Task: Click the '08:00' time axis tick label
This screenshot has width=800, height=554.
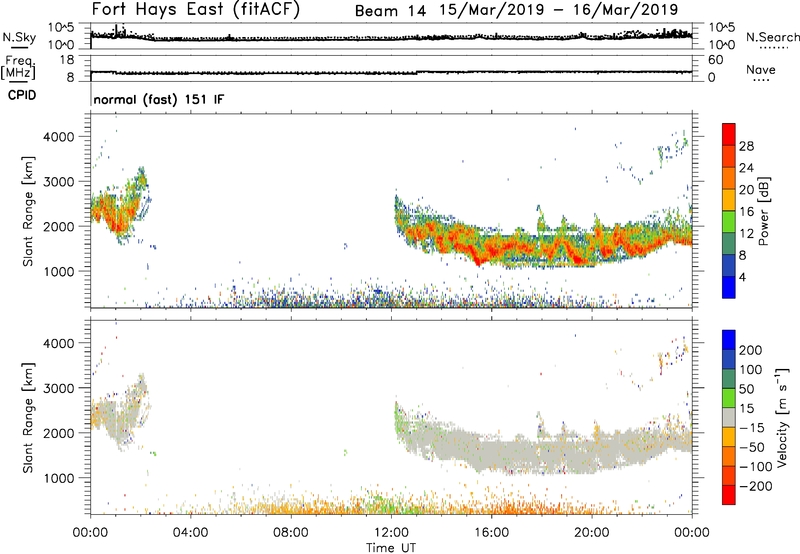Action: click(x=291, y=533)
